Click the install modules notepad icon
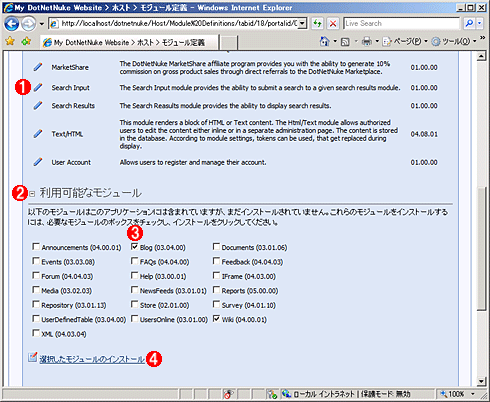This screenshot has width=490, height=402. (32, 357)
